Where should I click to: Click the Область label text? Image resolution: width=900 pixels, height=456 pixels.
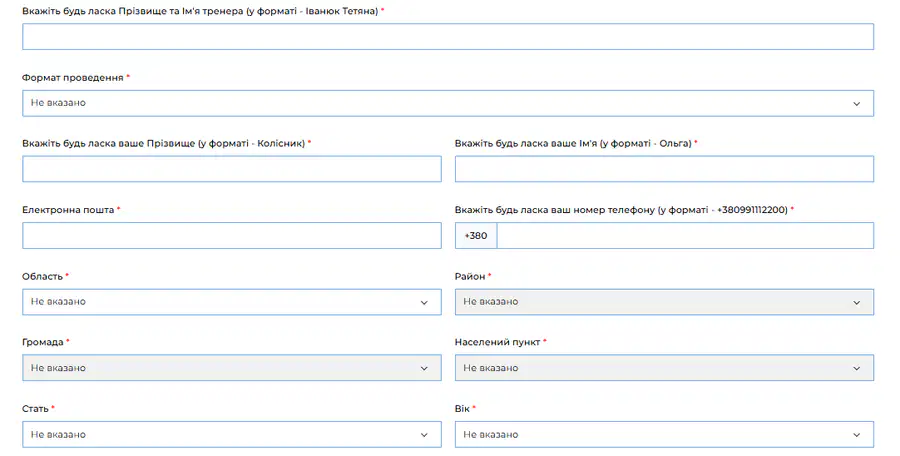pos(42,276)
